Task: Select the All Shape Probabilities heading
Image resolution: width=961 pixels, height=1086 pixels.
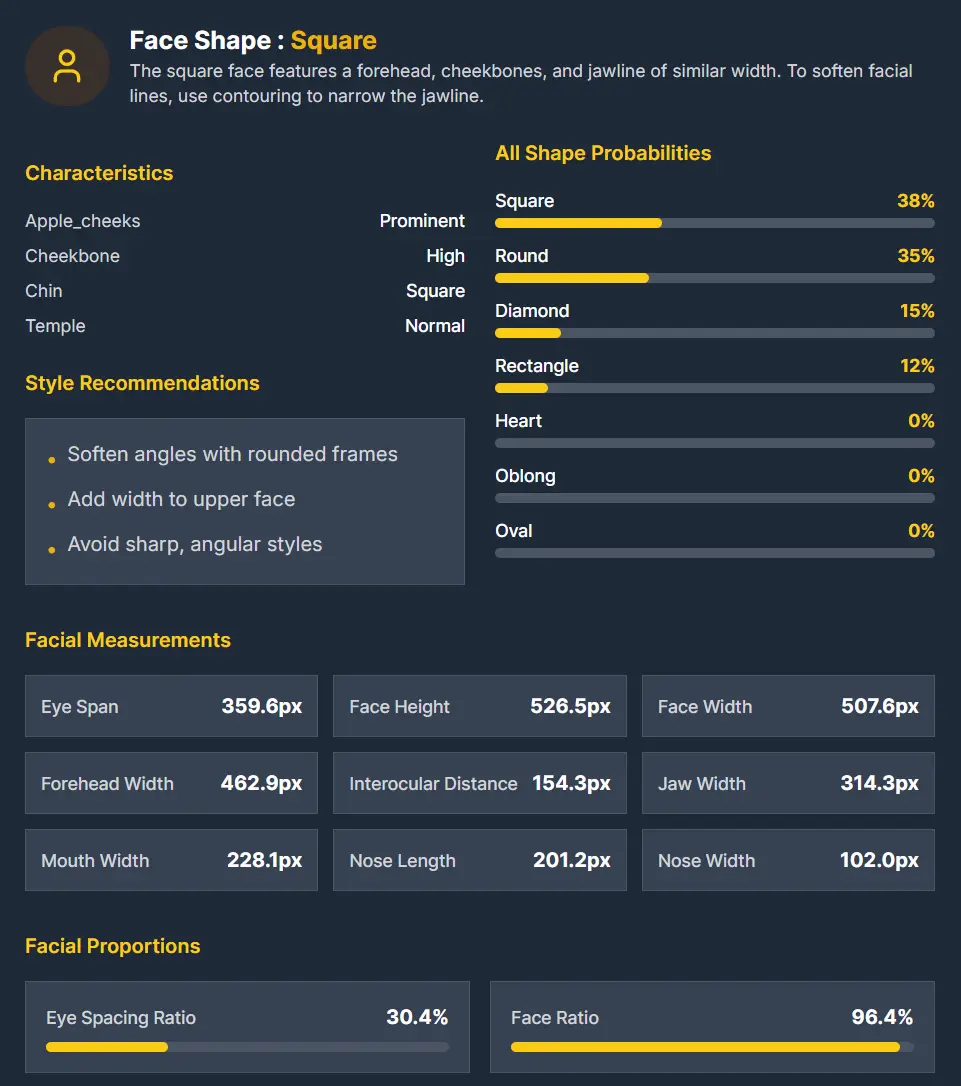Action: (603, 153)
